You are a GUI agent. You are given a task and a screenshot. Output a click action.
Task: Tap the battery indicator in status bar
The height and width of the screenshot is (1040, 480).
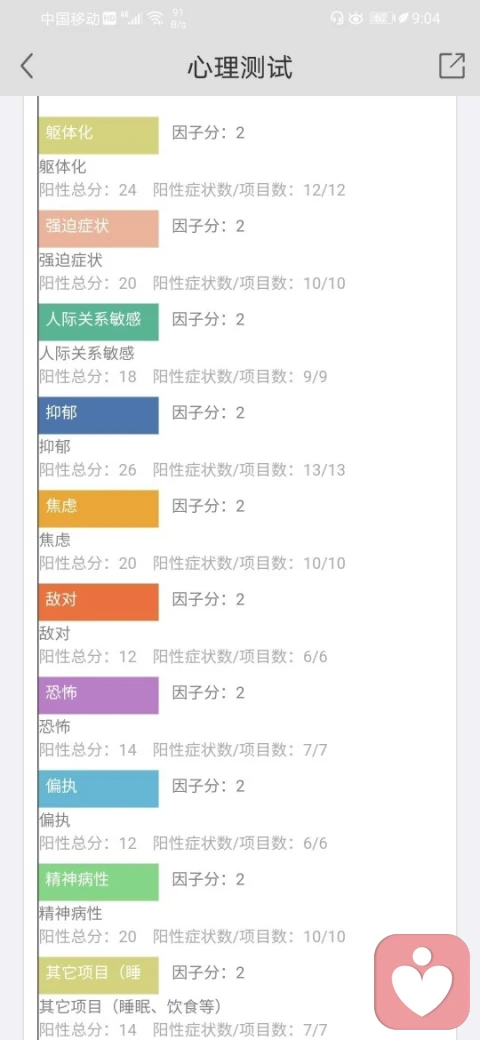pos(383,18)
